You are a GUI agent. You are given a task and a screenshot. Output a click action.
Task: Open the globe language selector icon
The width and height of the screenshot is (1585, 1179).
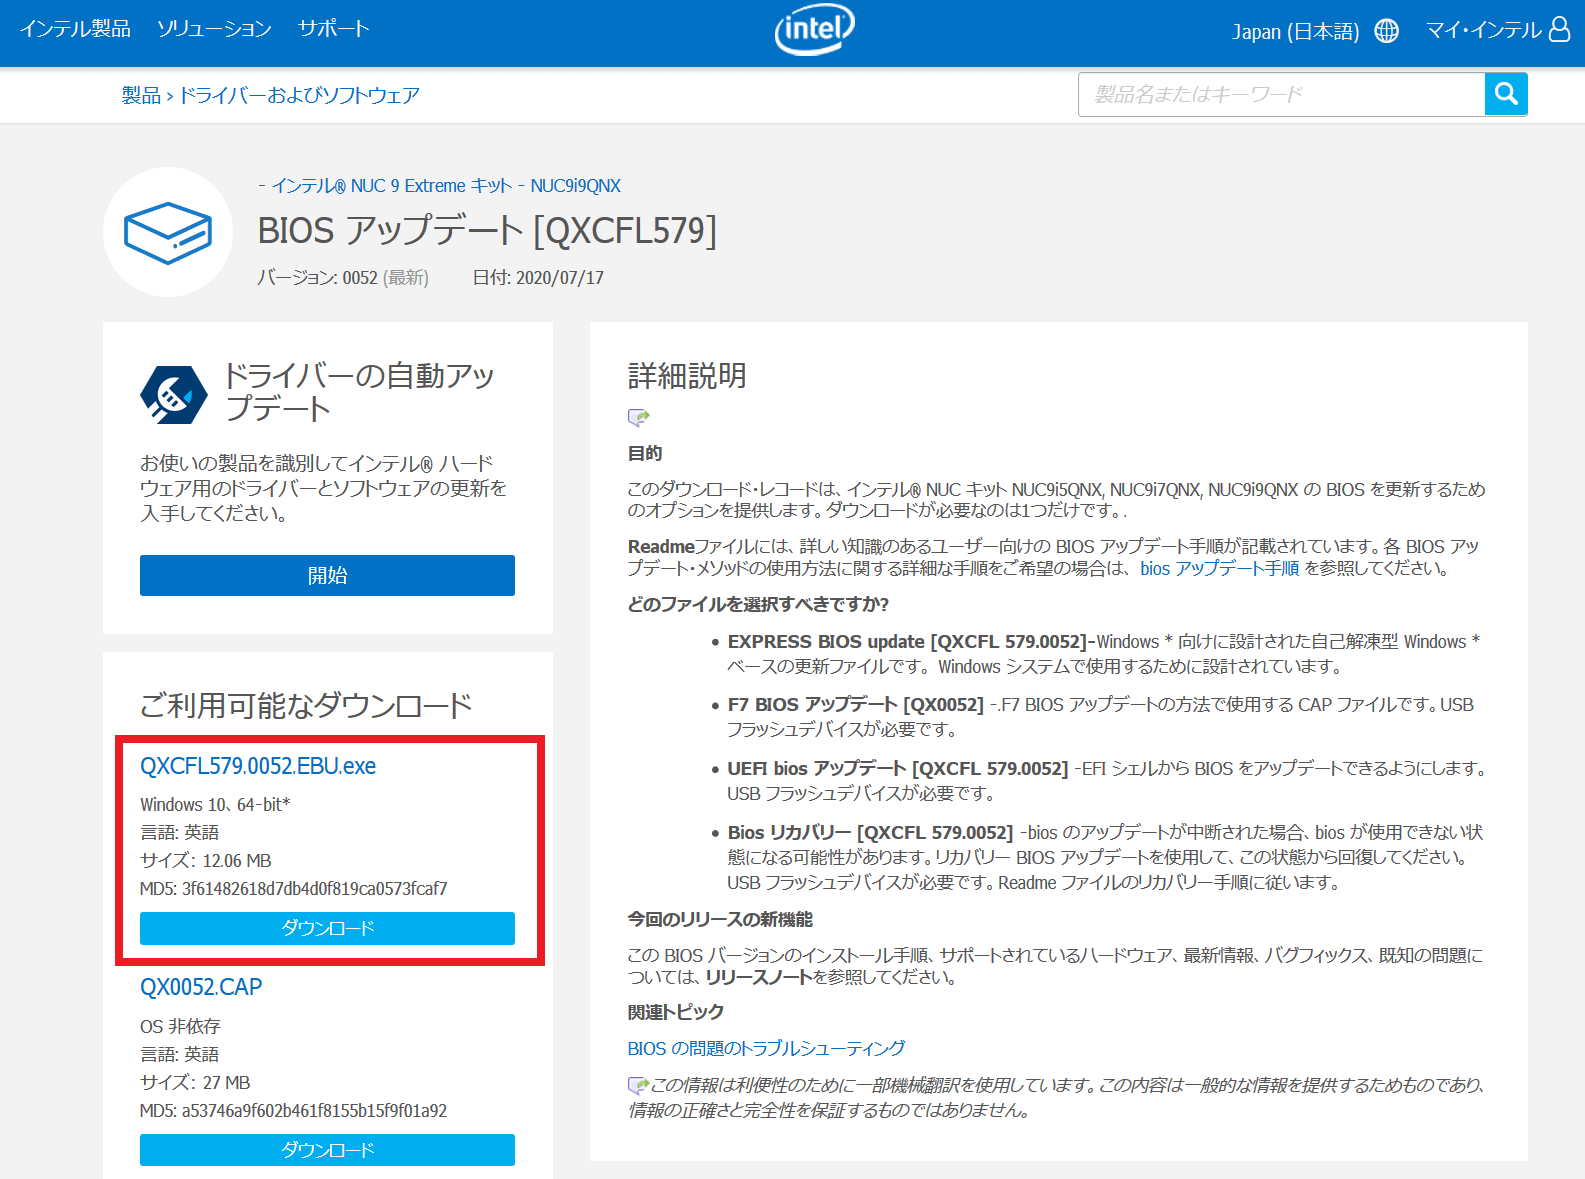pos(1386,31)
